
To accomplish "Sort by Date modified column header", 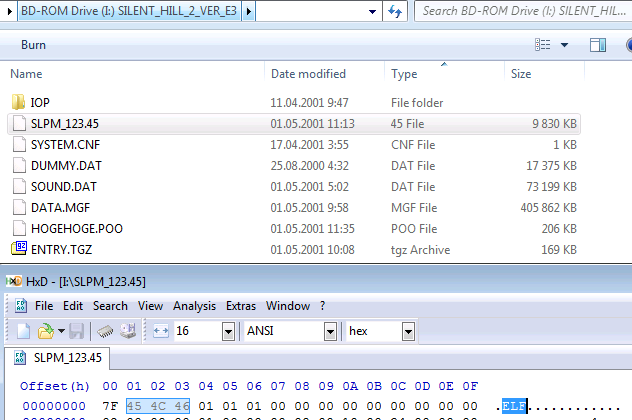I will (x=308, y=74).
